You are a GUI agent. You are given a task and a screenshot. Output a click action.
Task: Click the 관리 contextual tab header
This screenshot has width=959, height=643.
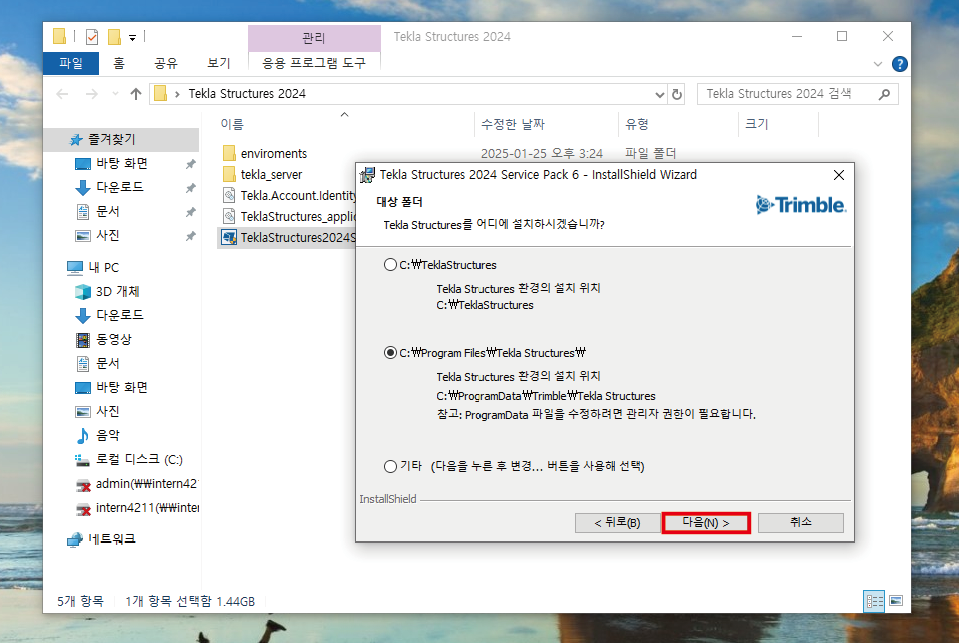coord(314,38)
